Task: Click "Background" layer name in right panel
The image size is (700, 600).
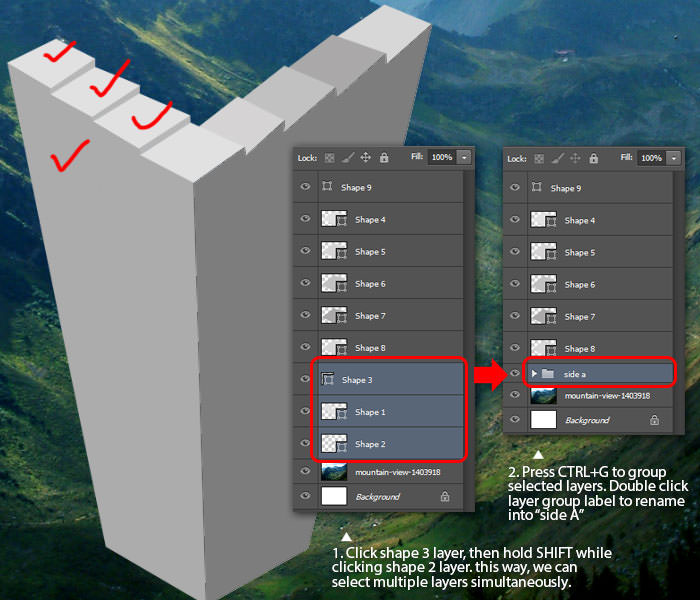Action: coord(587,420)
